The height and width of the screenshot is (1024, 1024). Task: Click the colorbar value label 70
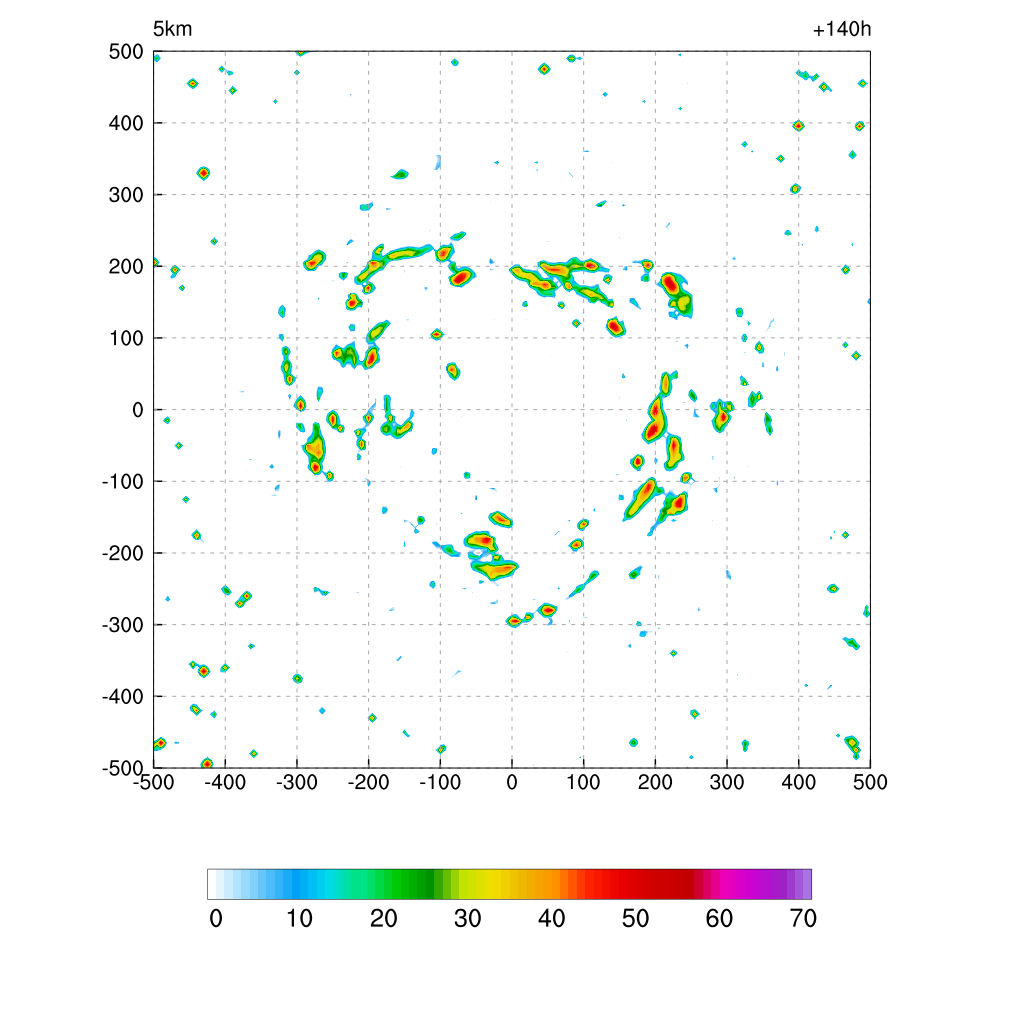point(803,919)
